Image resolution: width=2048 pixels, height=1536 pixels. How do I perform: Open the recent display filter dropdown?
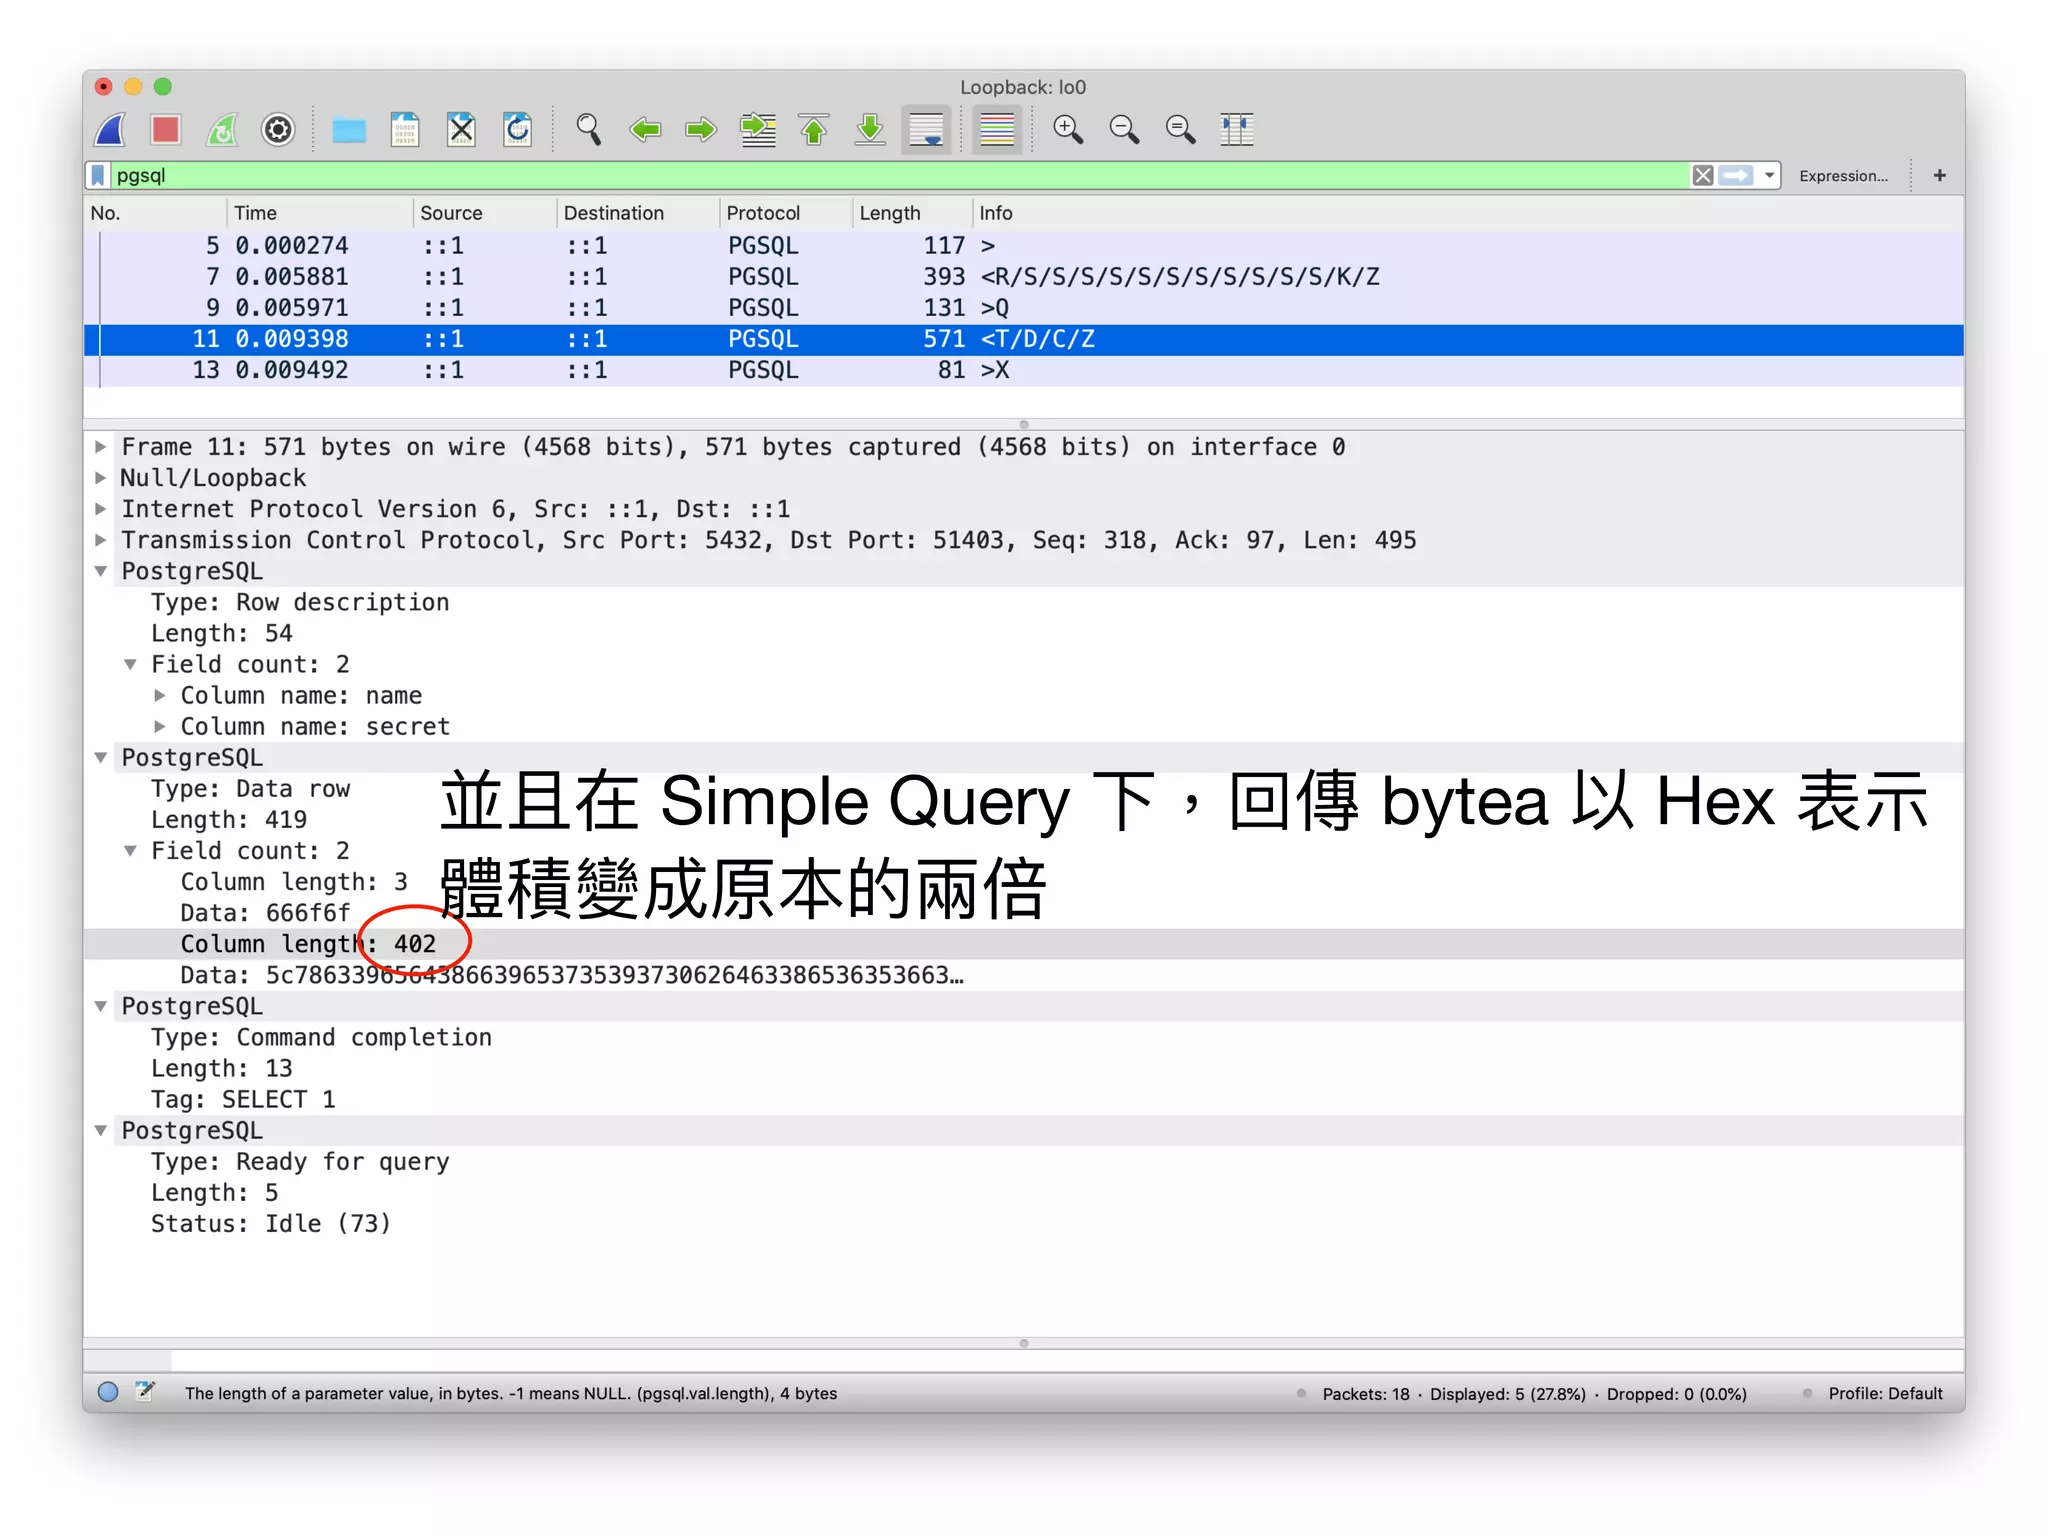pyautogui.click(x=1769, y=176)
